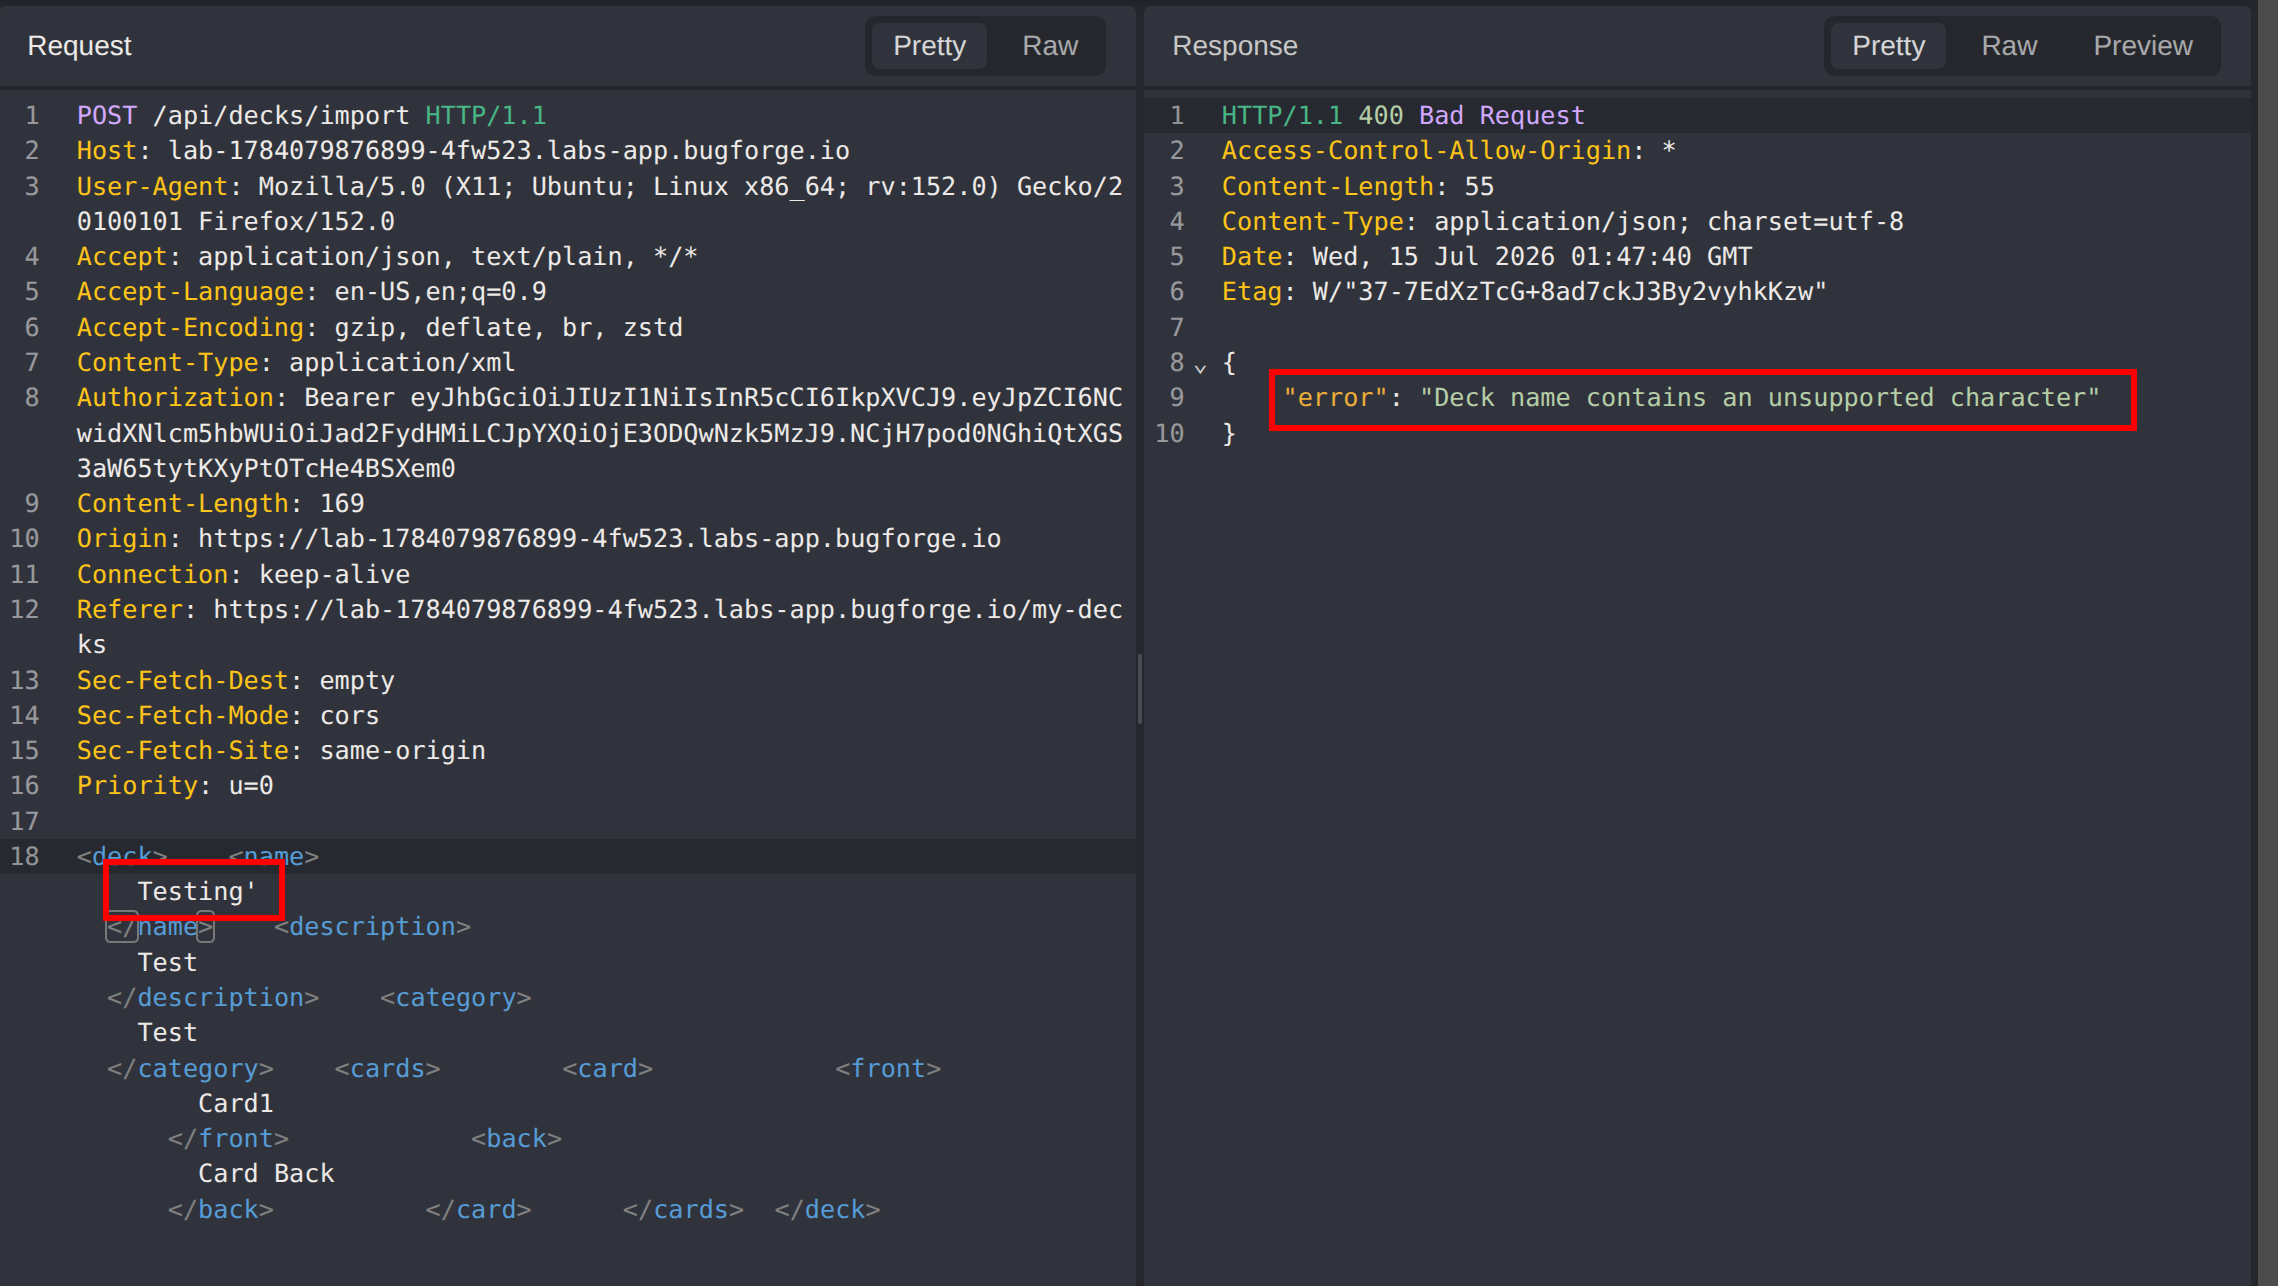Click the opening <back> tag
This screenshot has width=2278, height=1286.
516,1139
